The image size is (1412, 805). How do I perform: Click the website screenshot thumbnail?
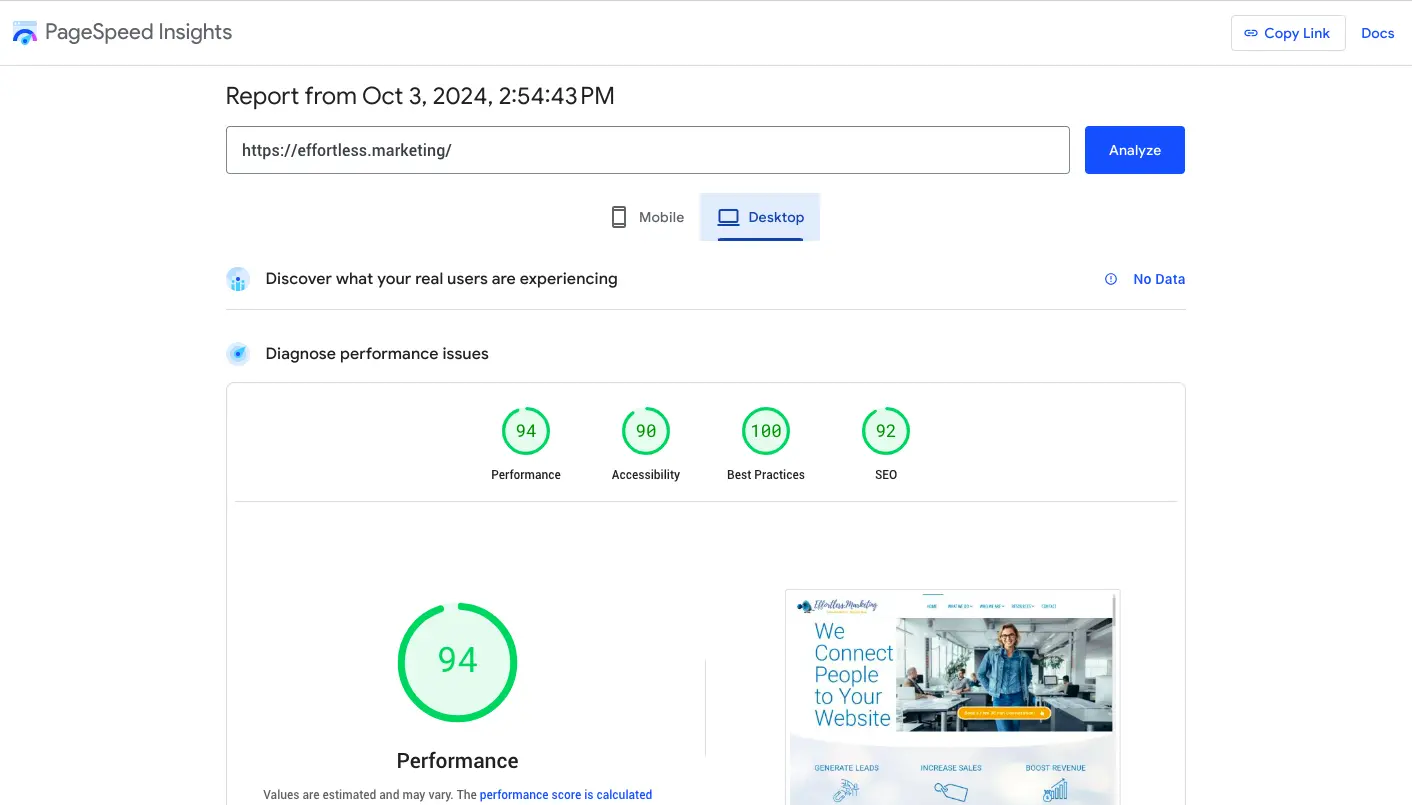click(x=952, y=697)
